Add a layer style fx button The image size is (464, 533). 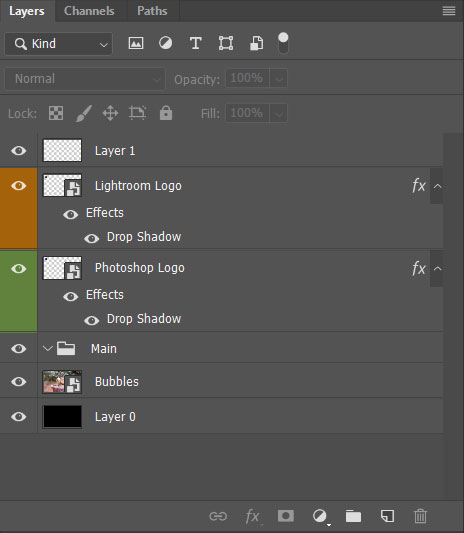pos(253,516)
